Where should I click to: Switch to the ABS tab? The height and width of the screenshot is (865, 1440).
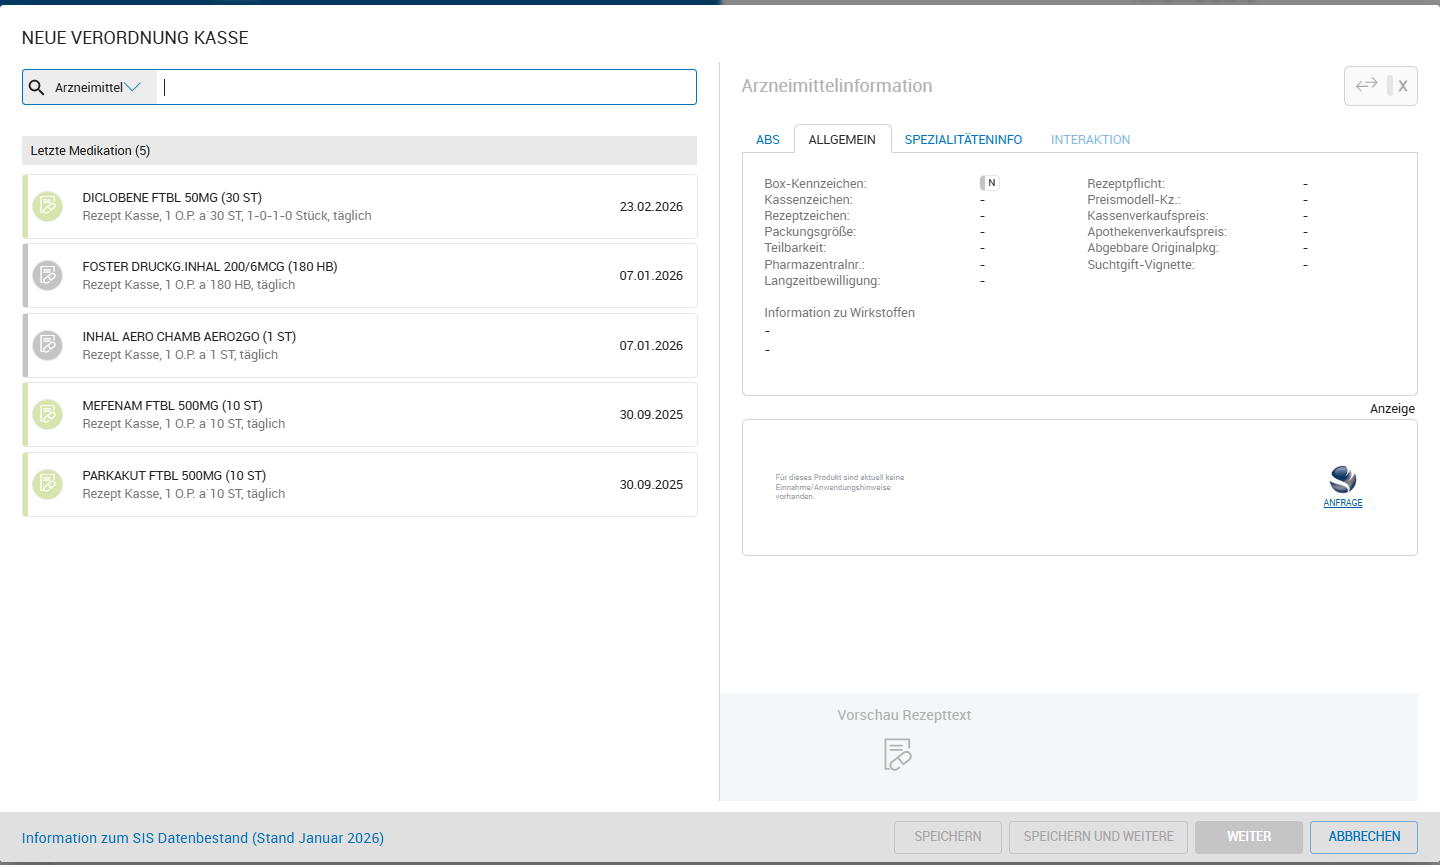click(x=767, y=140)
